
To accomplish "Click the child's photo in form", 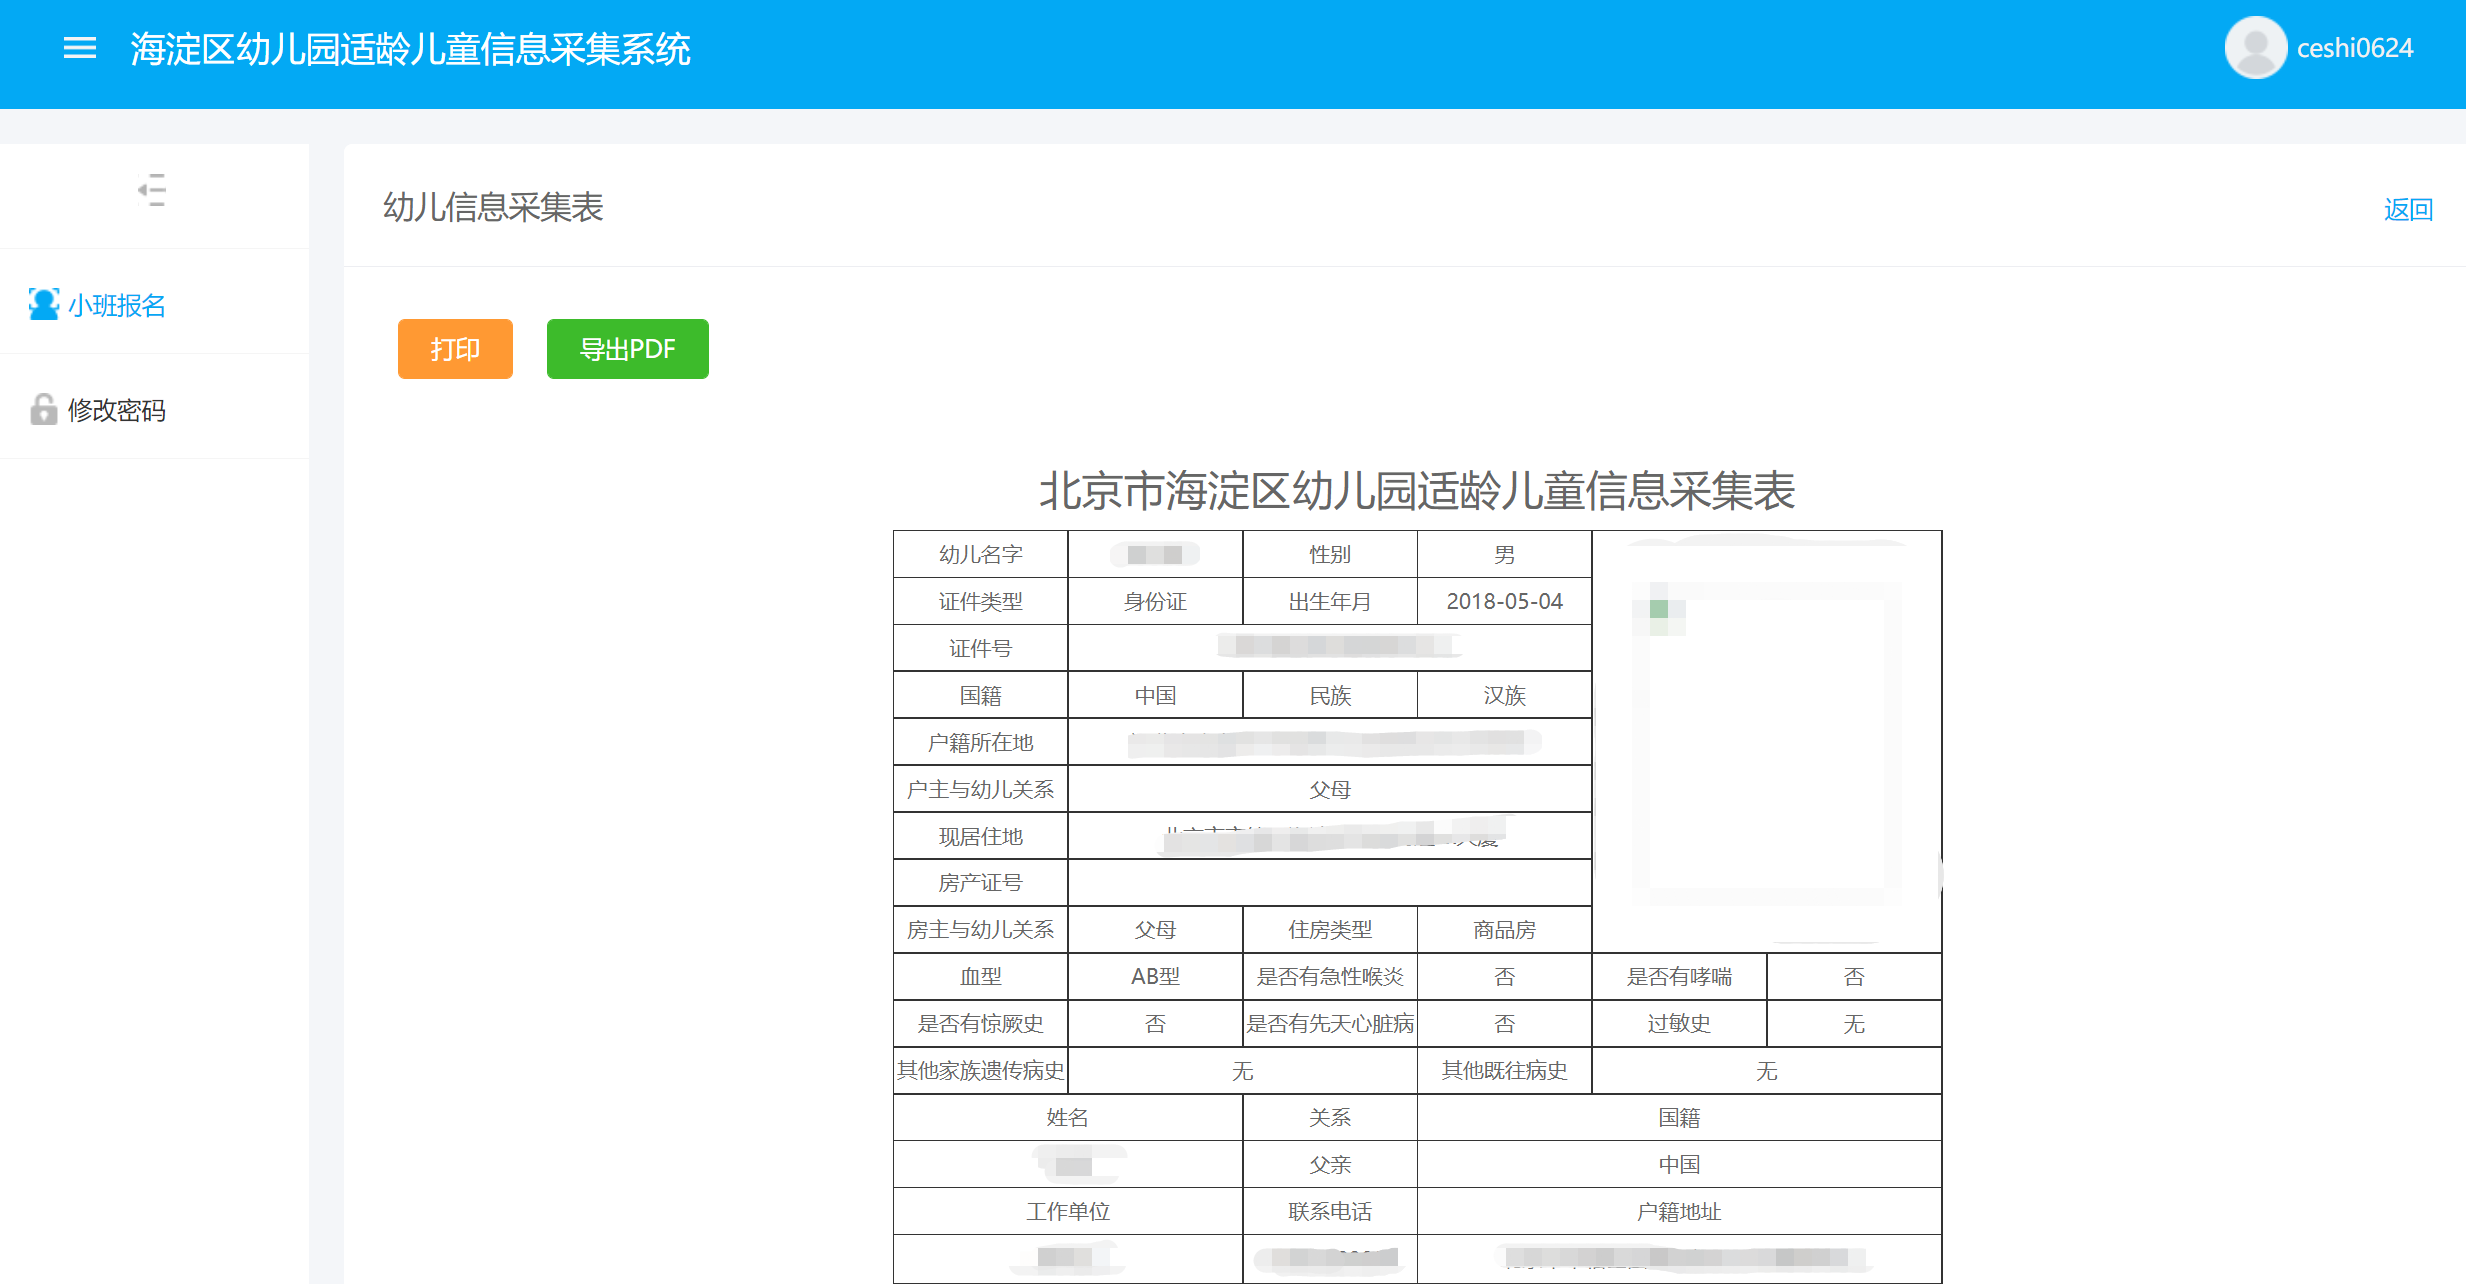I will click(1766, 742).
